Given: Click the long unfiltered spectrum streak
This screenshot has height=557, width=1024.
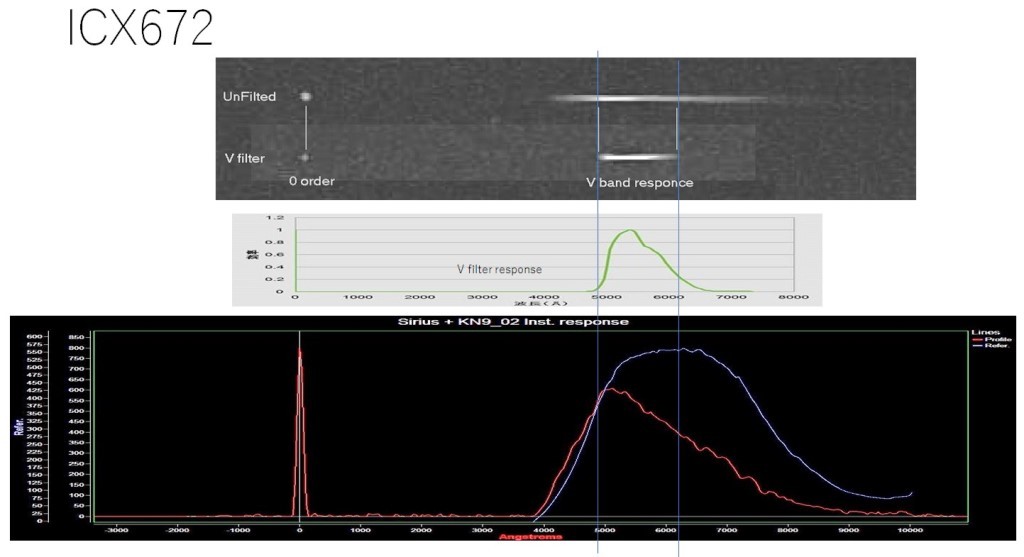Looking at the screenshot, I should [x=660, y=99].
